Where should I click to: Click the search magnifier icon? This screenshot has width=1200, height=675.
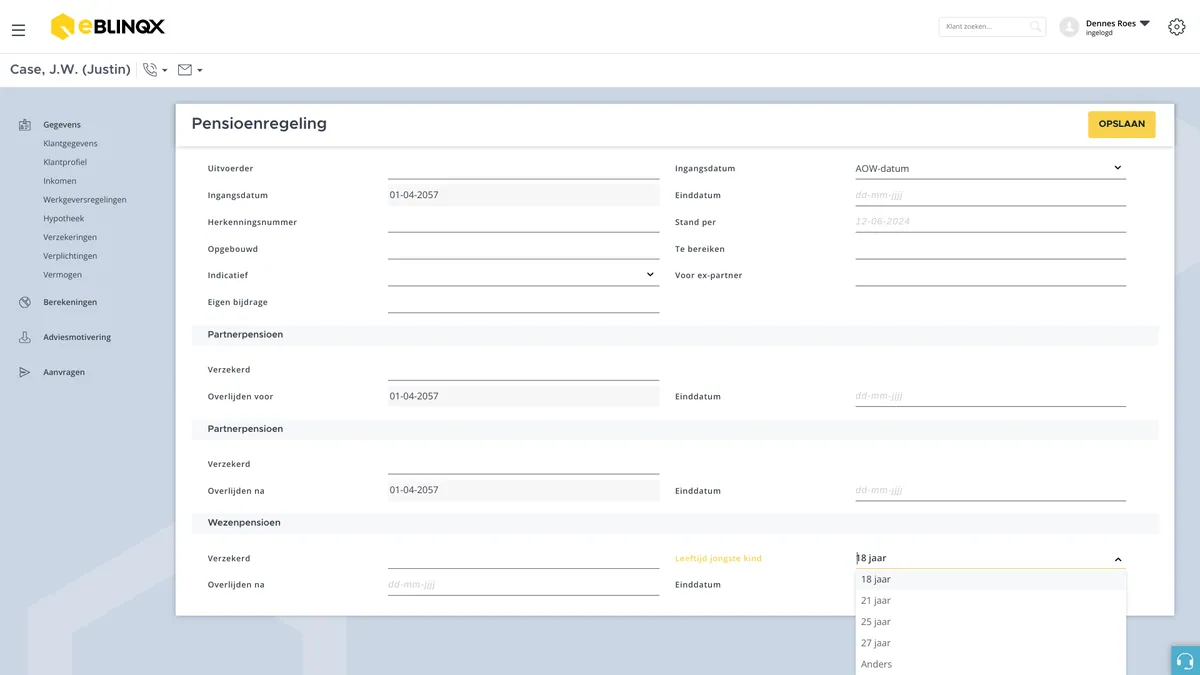click(x=1036, y=27)
